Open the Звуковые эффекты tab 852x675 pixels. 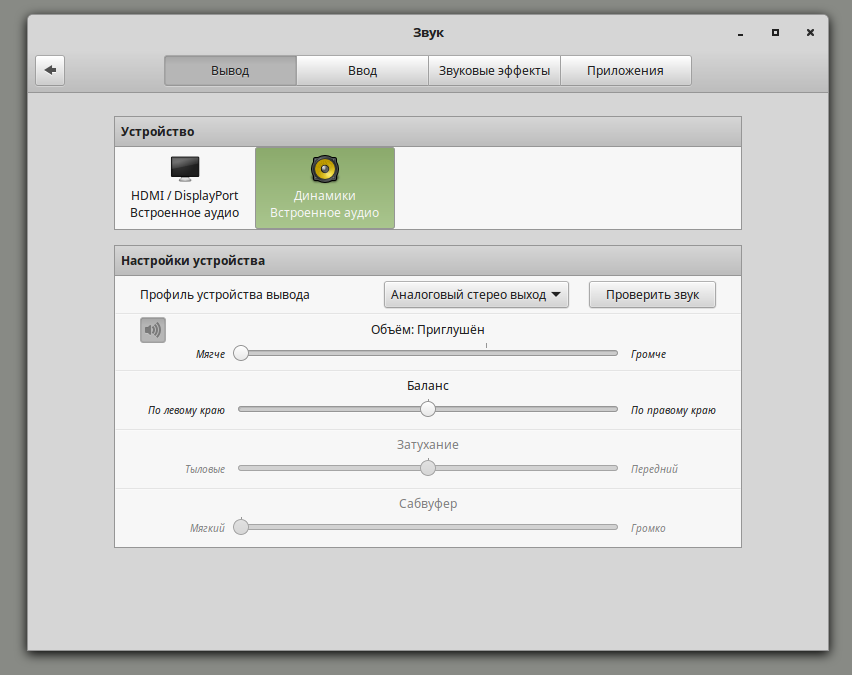click(x=494, y=71)
